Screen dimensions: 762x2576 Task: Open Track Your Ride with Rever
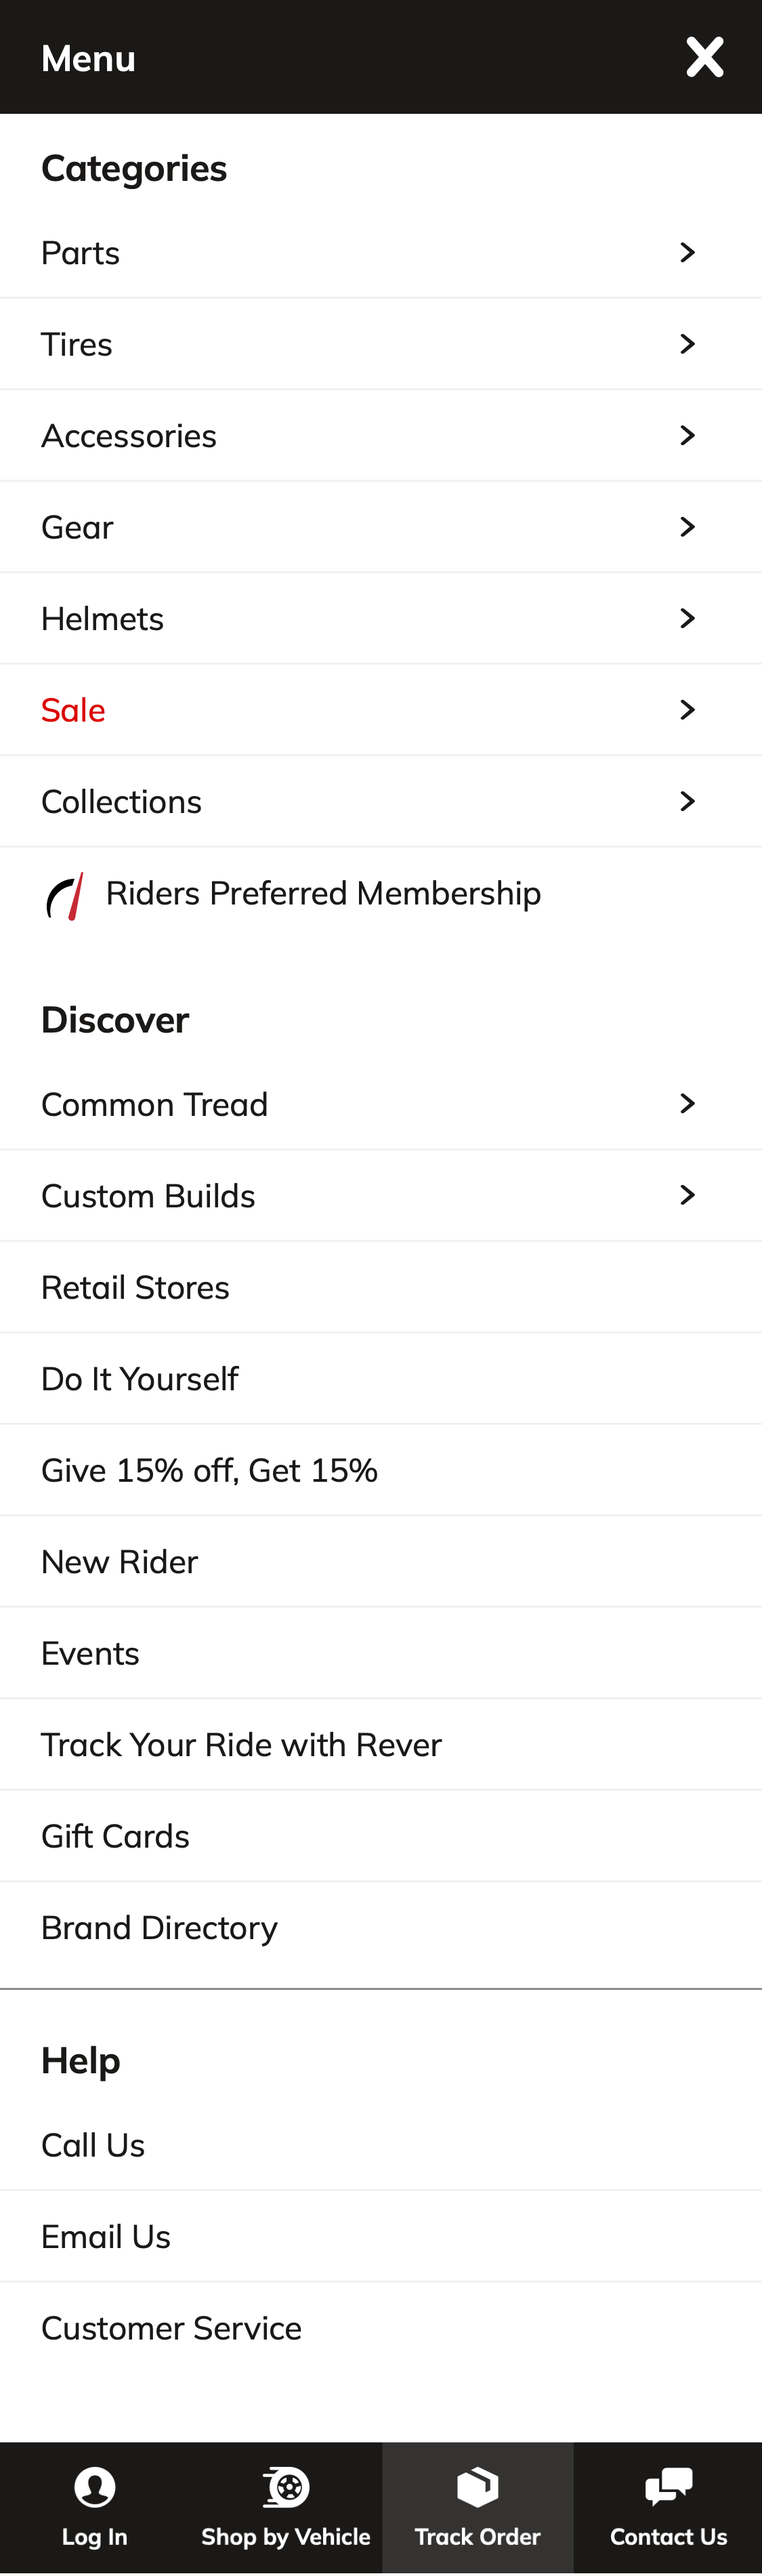click(x=241, y=1744)
